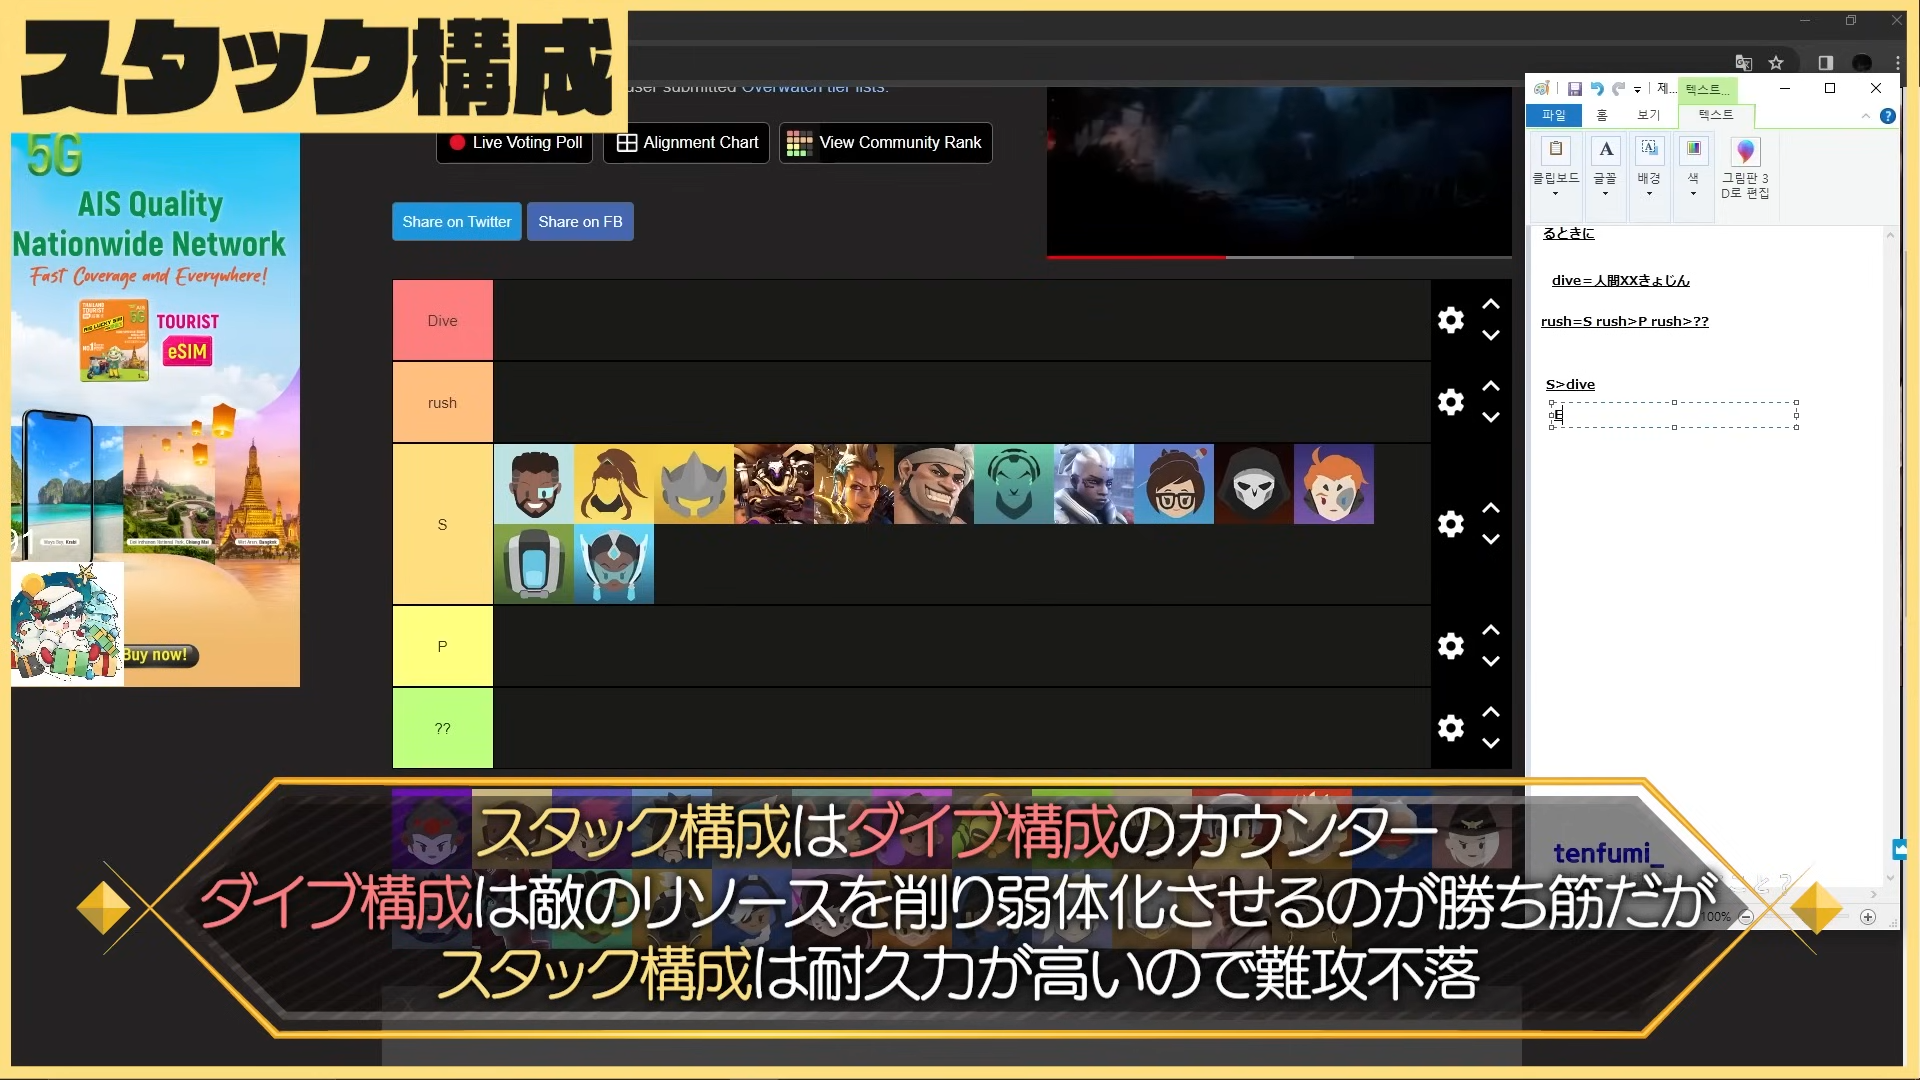Open the Alignment Chart button
The image size is (1920, 1080).
(x=687, y=143)
